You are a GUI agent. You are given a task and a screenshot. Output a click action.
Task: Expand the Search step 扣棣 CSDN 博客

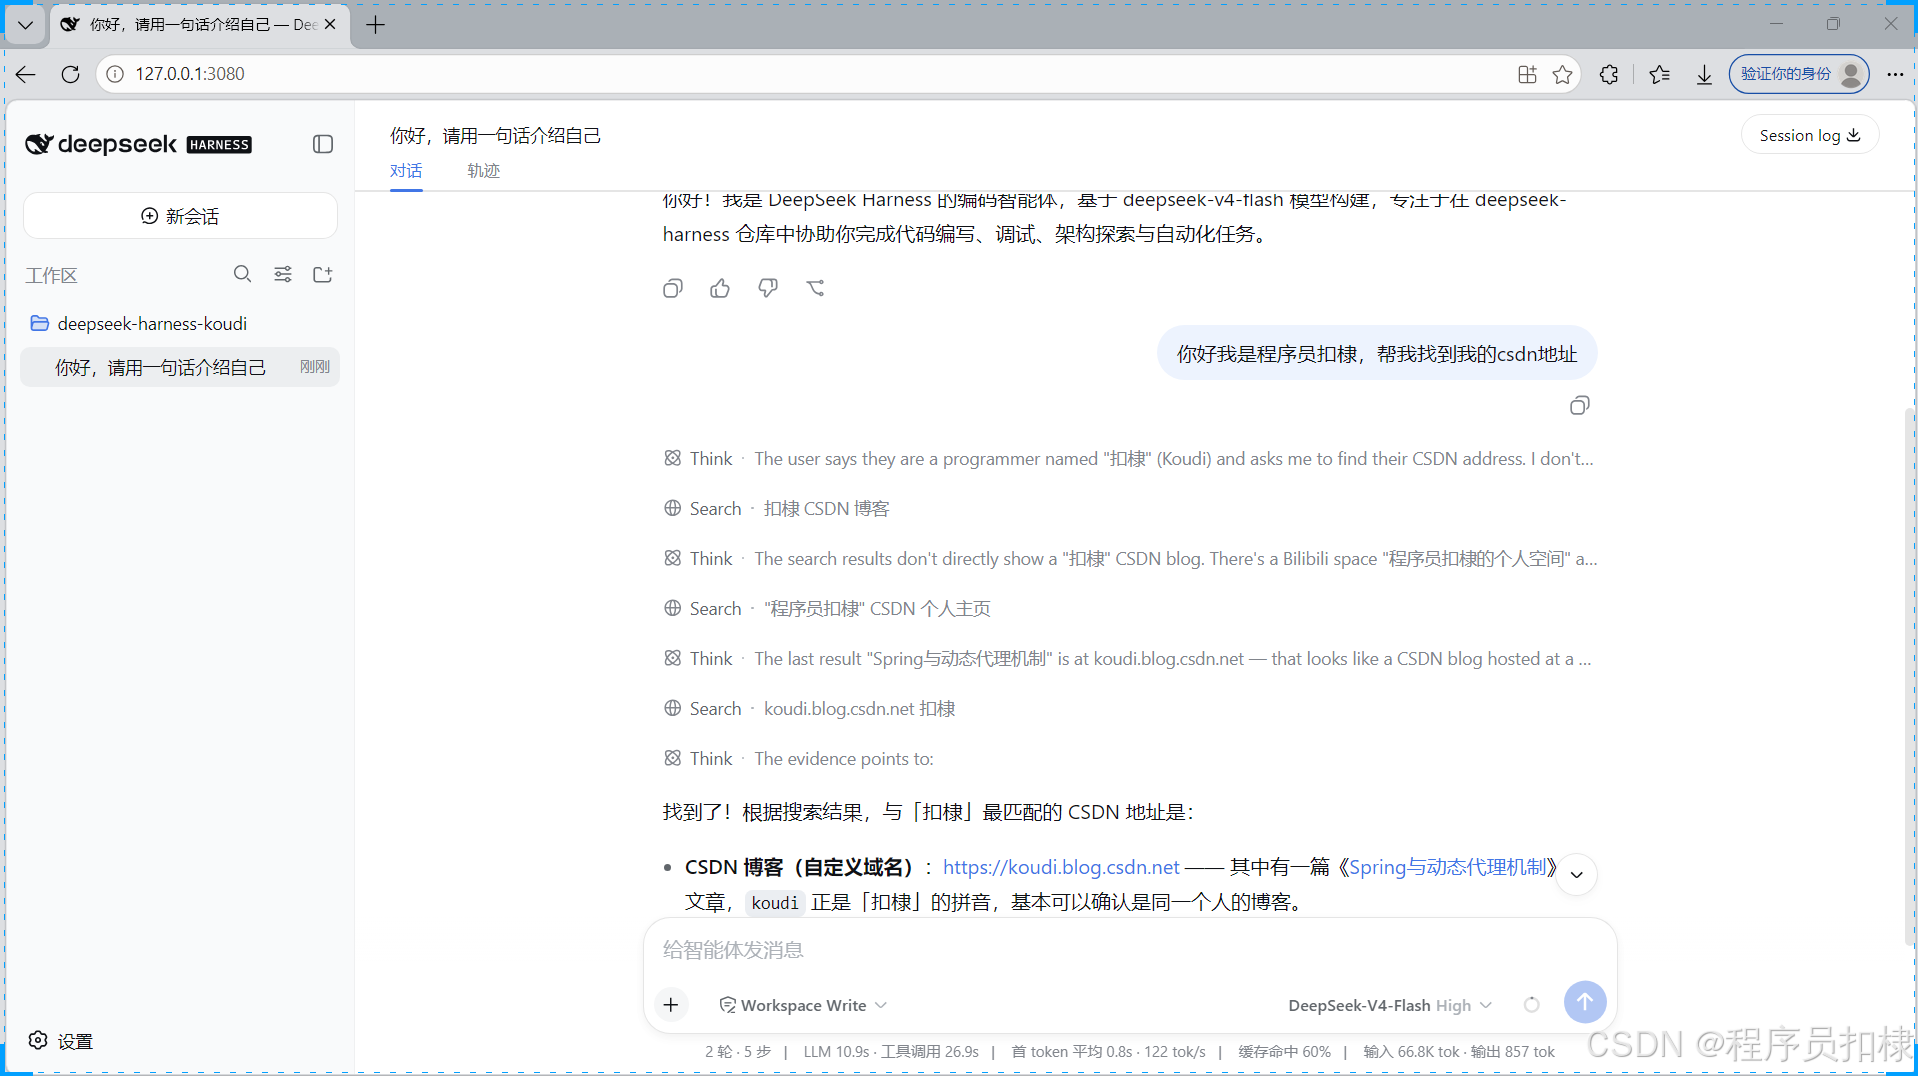777,508
